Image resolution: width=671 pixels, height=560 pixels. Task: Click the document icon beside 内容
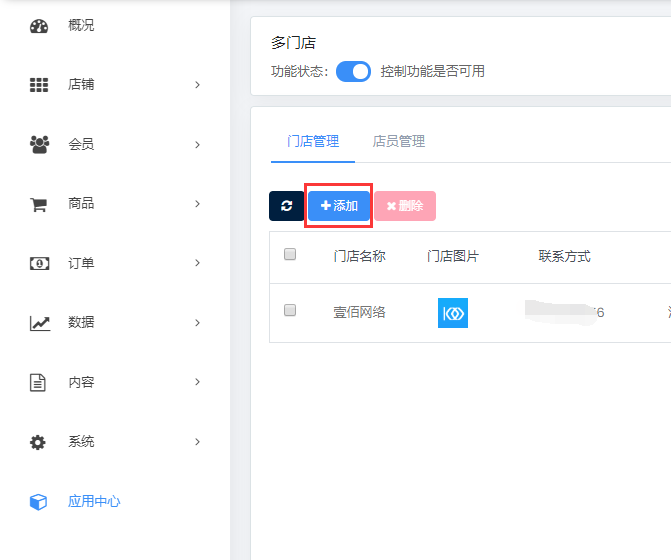tap(39, 382)
